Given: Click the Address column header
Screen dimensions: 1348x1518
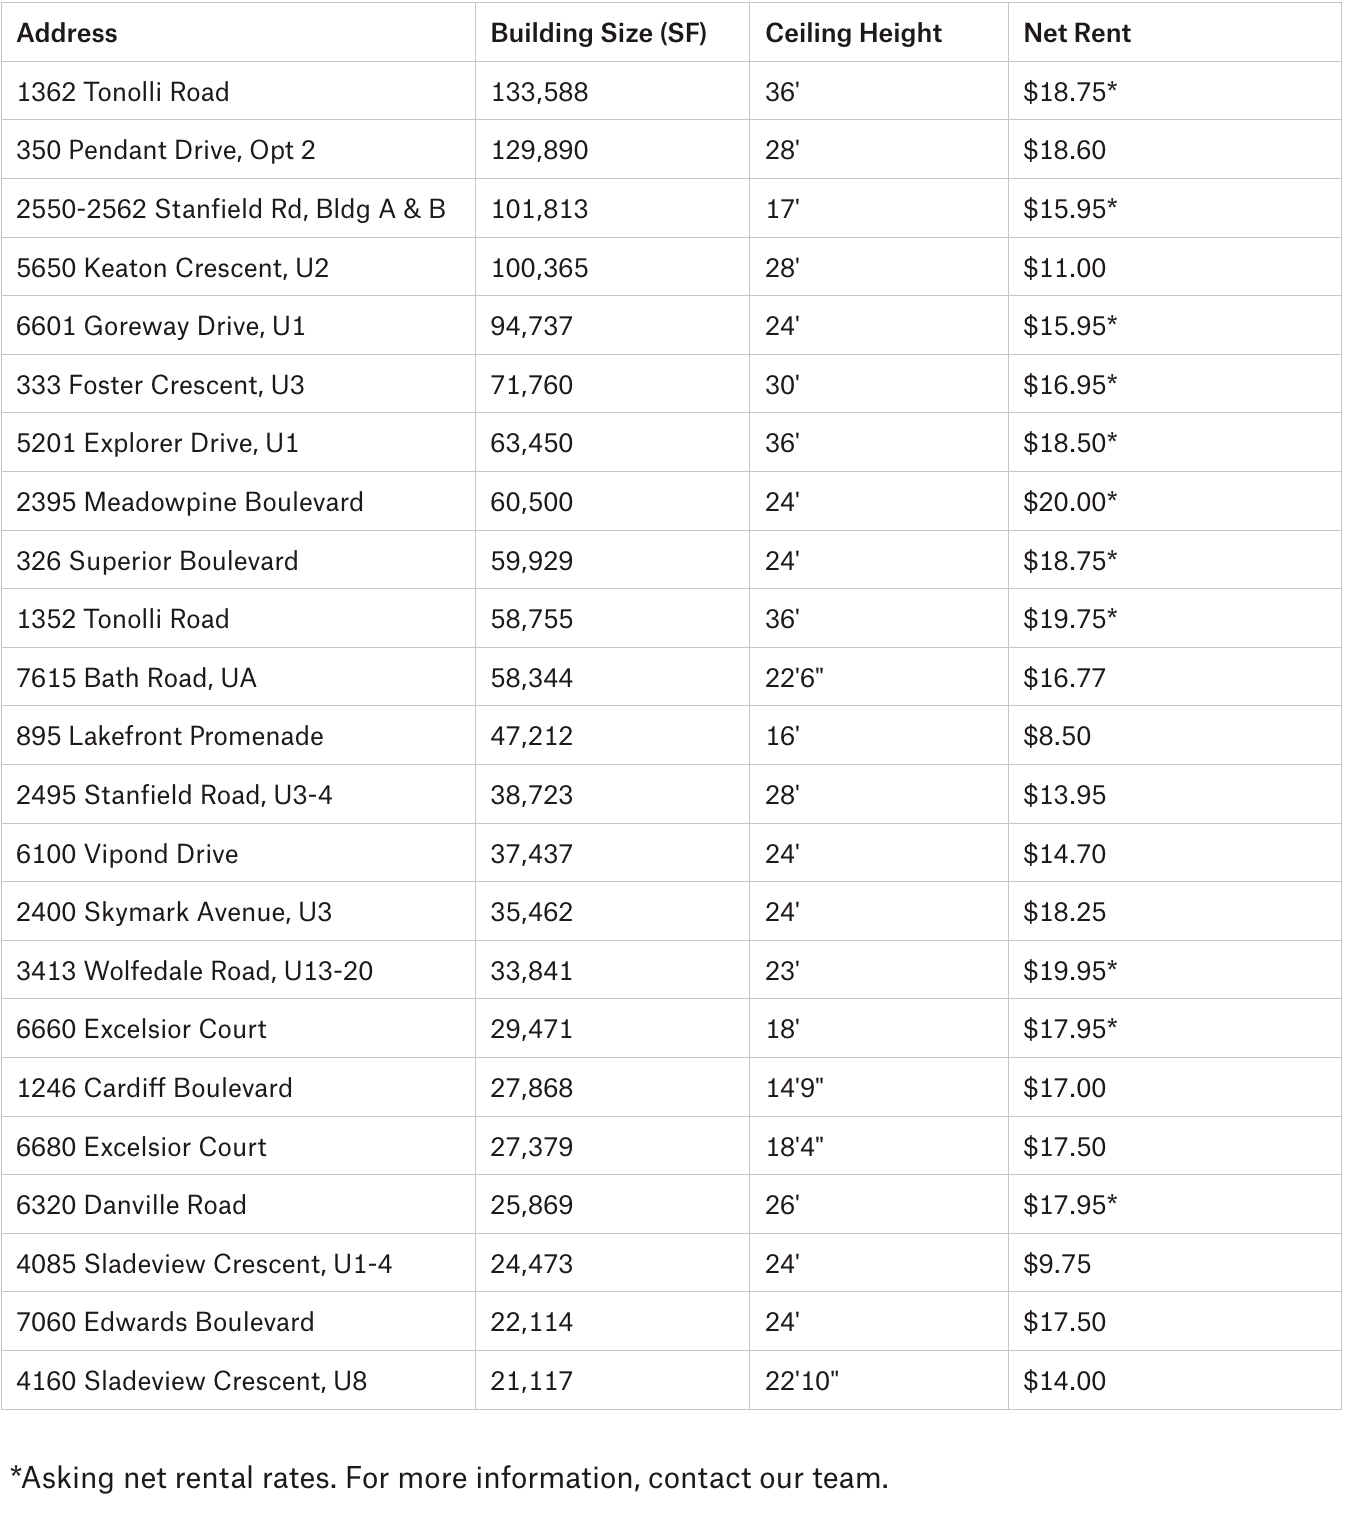Looking at the screenshot, I should 67,33.
